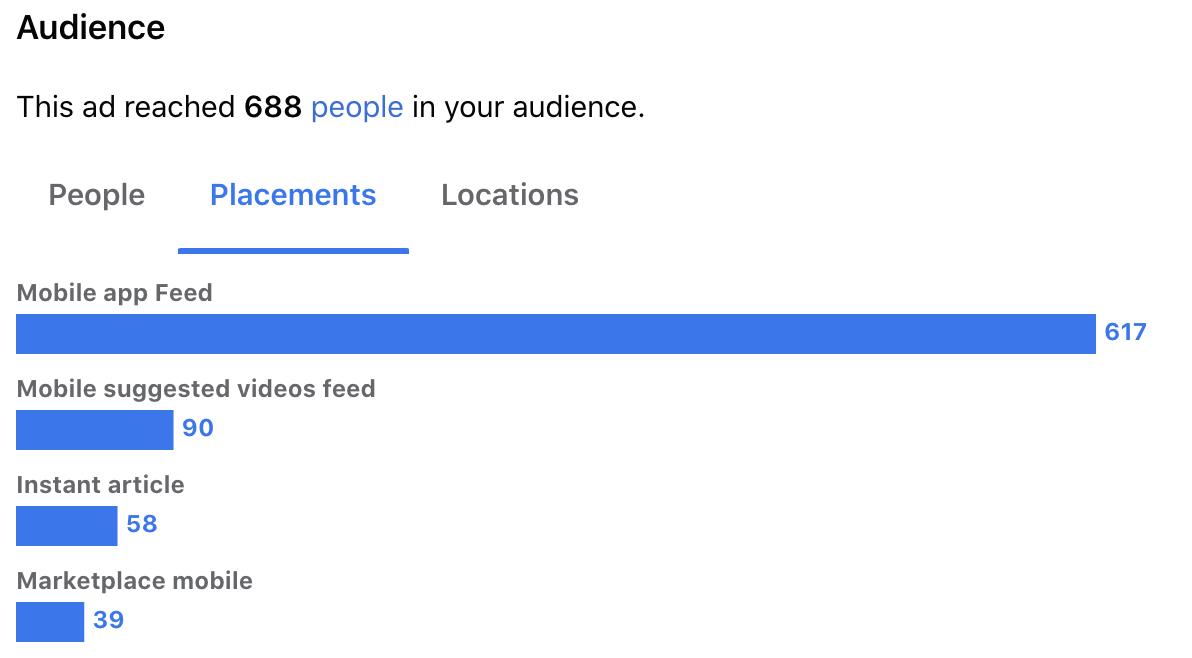Image resolution: width=1192 pixels, height=658 pixels.
Task: Click the Audience heading
Action: [90, 27]
